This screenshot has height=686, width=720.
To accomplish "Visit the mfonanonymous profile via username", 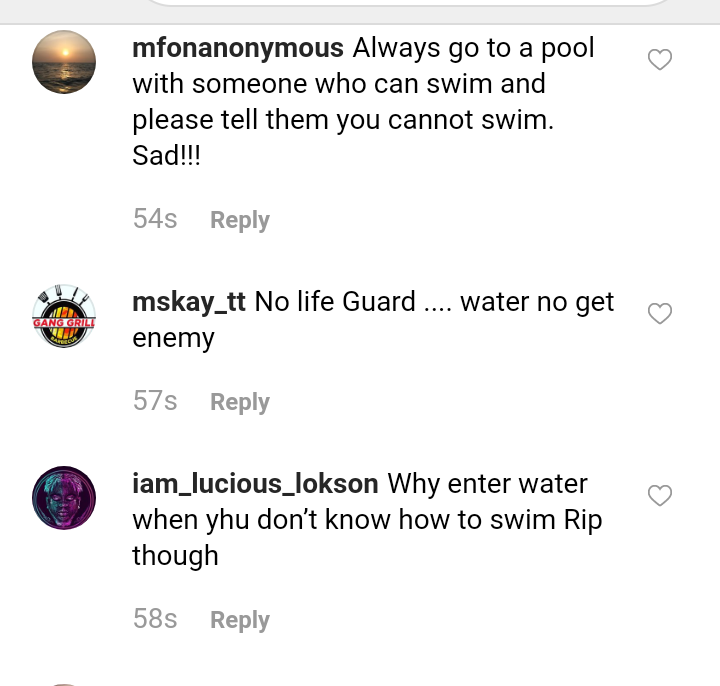I will point(238,48).
